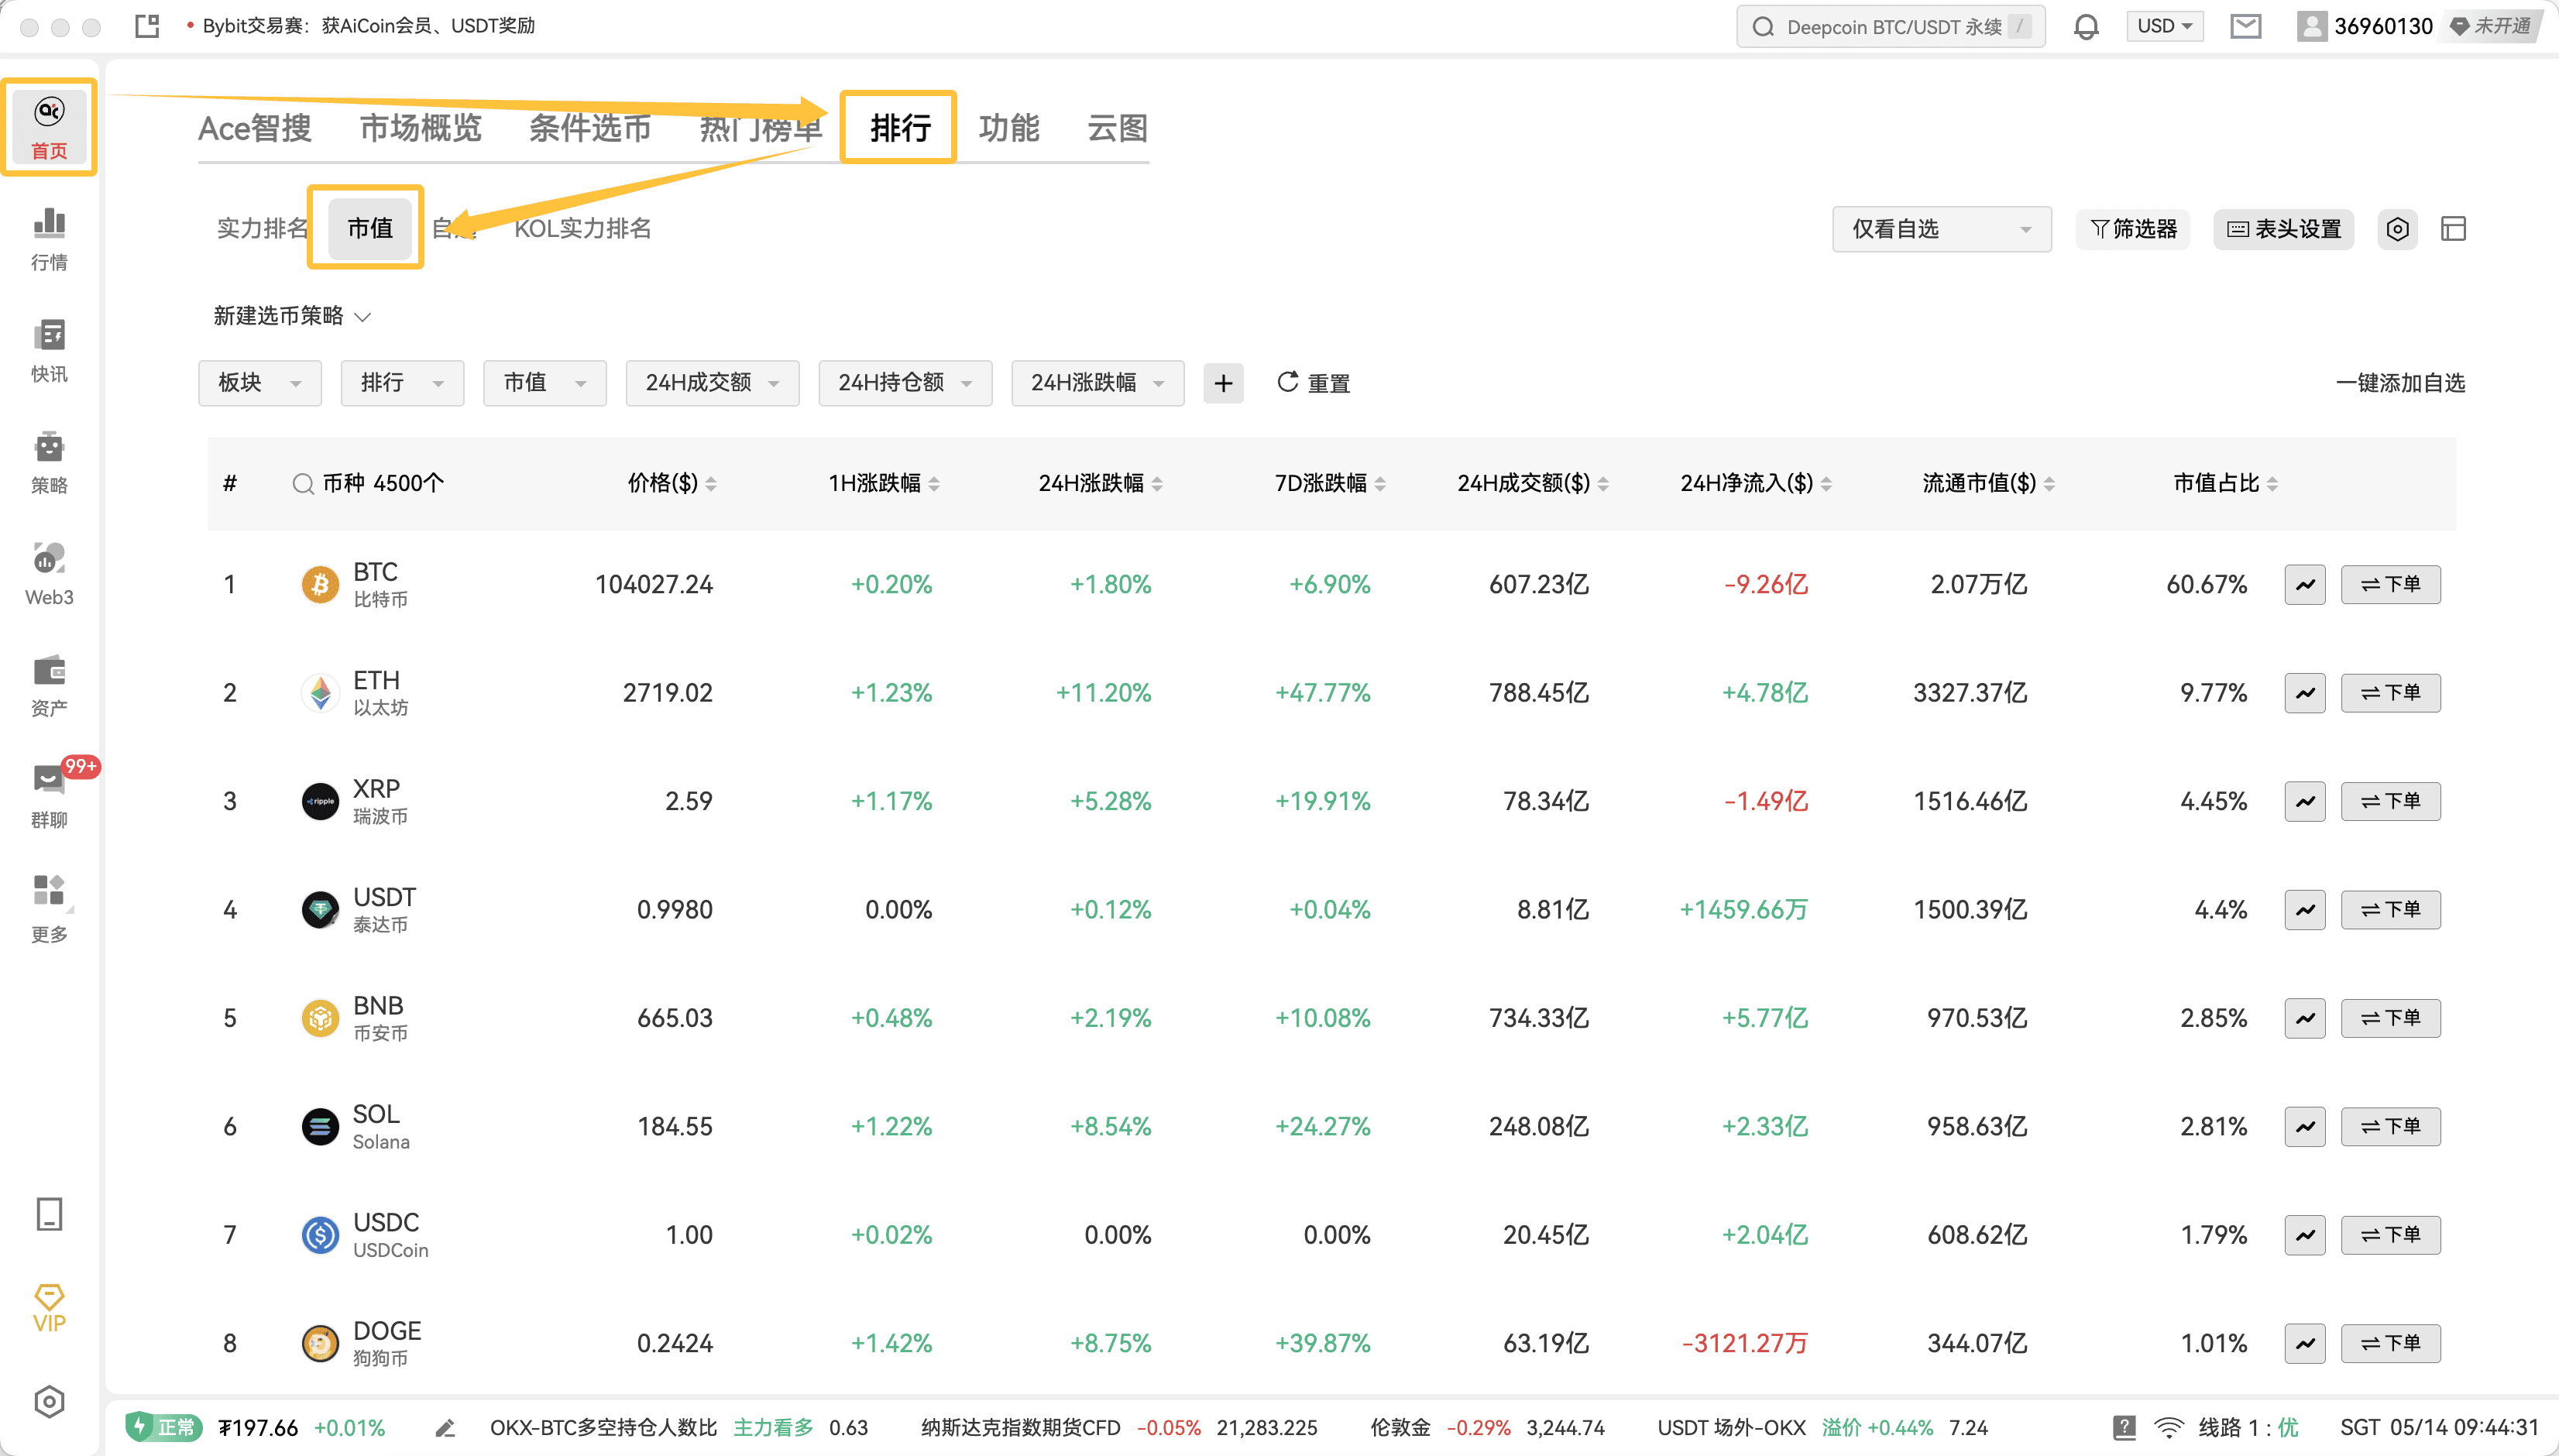Open the 资产 wallet sidebar icon

(49, 685)
